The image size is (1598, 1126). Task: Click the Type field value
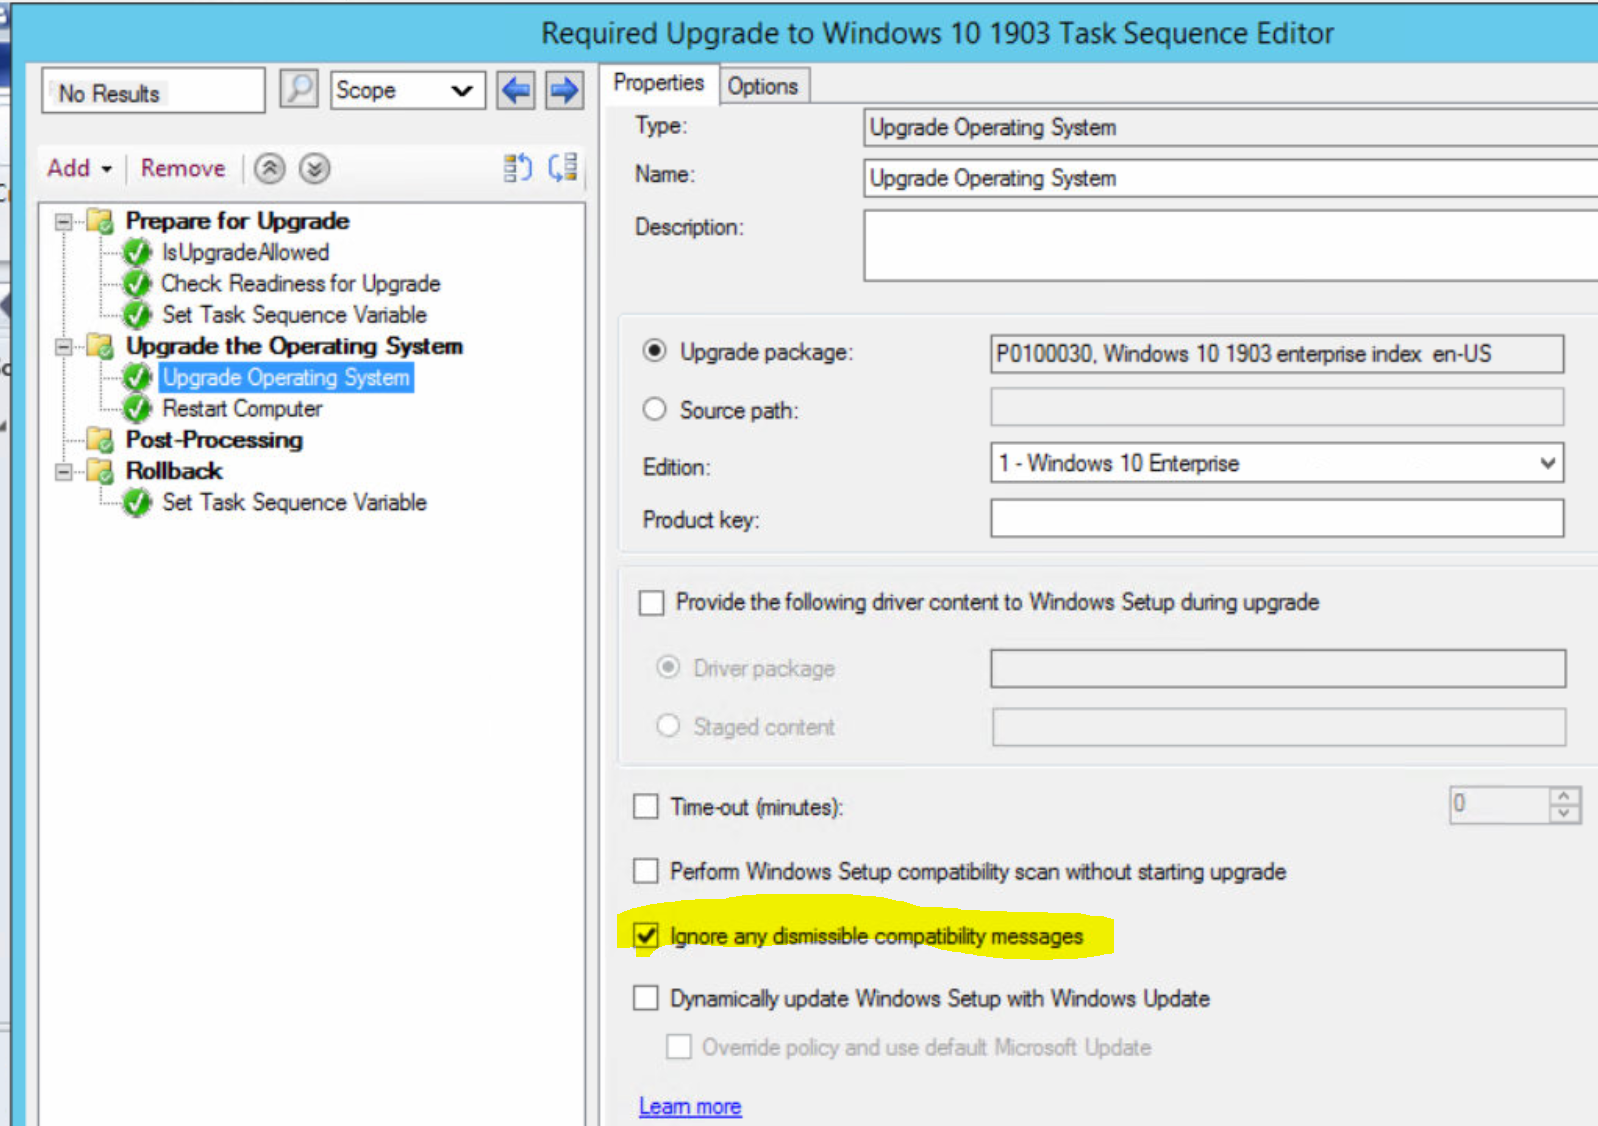(1230, 127)
